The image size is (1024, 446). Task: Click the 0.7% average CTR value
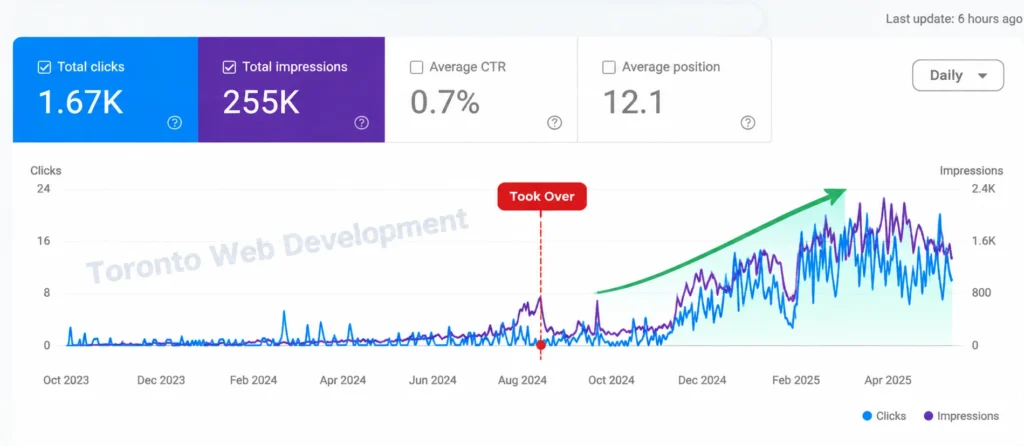coord(445,103)
